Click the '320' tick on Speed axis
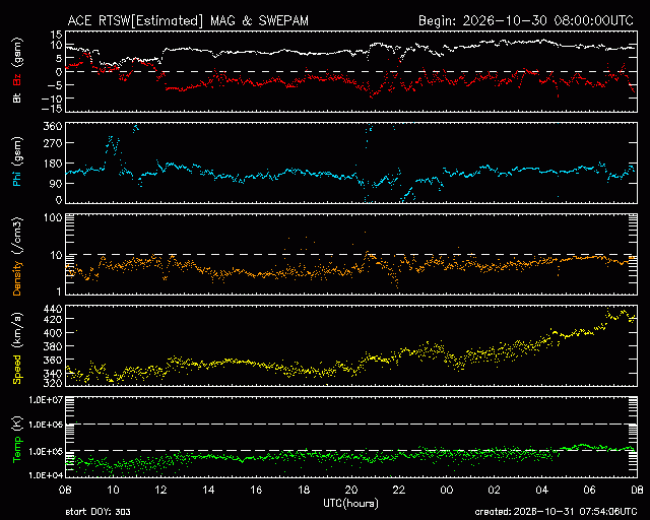Screen dimensions: 650x520 [x=53, y=382]
